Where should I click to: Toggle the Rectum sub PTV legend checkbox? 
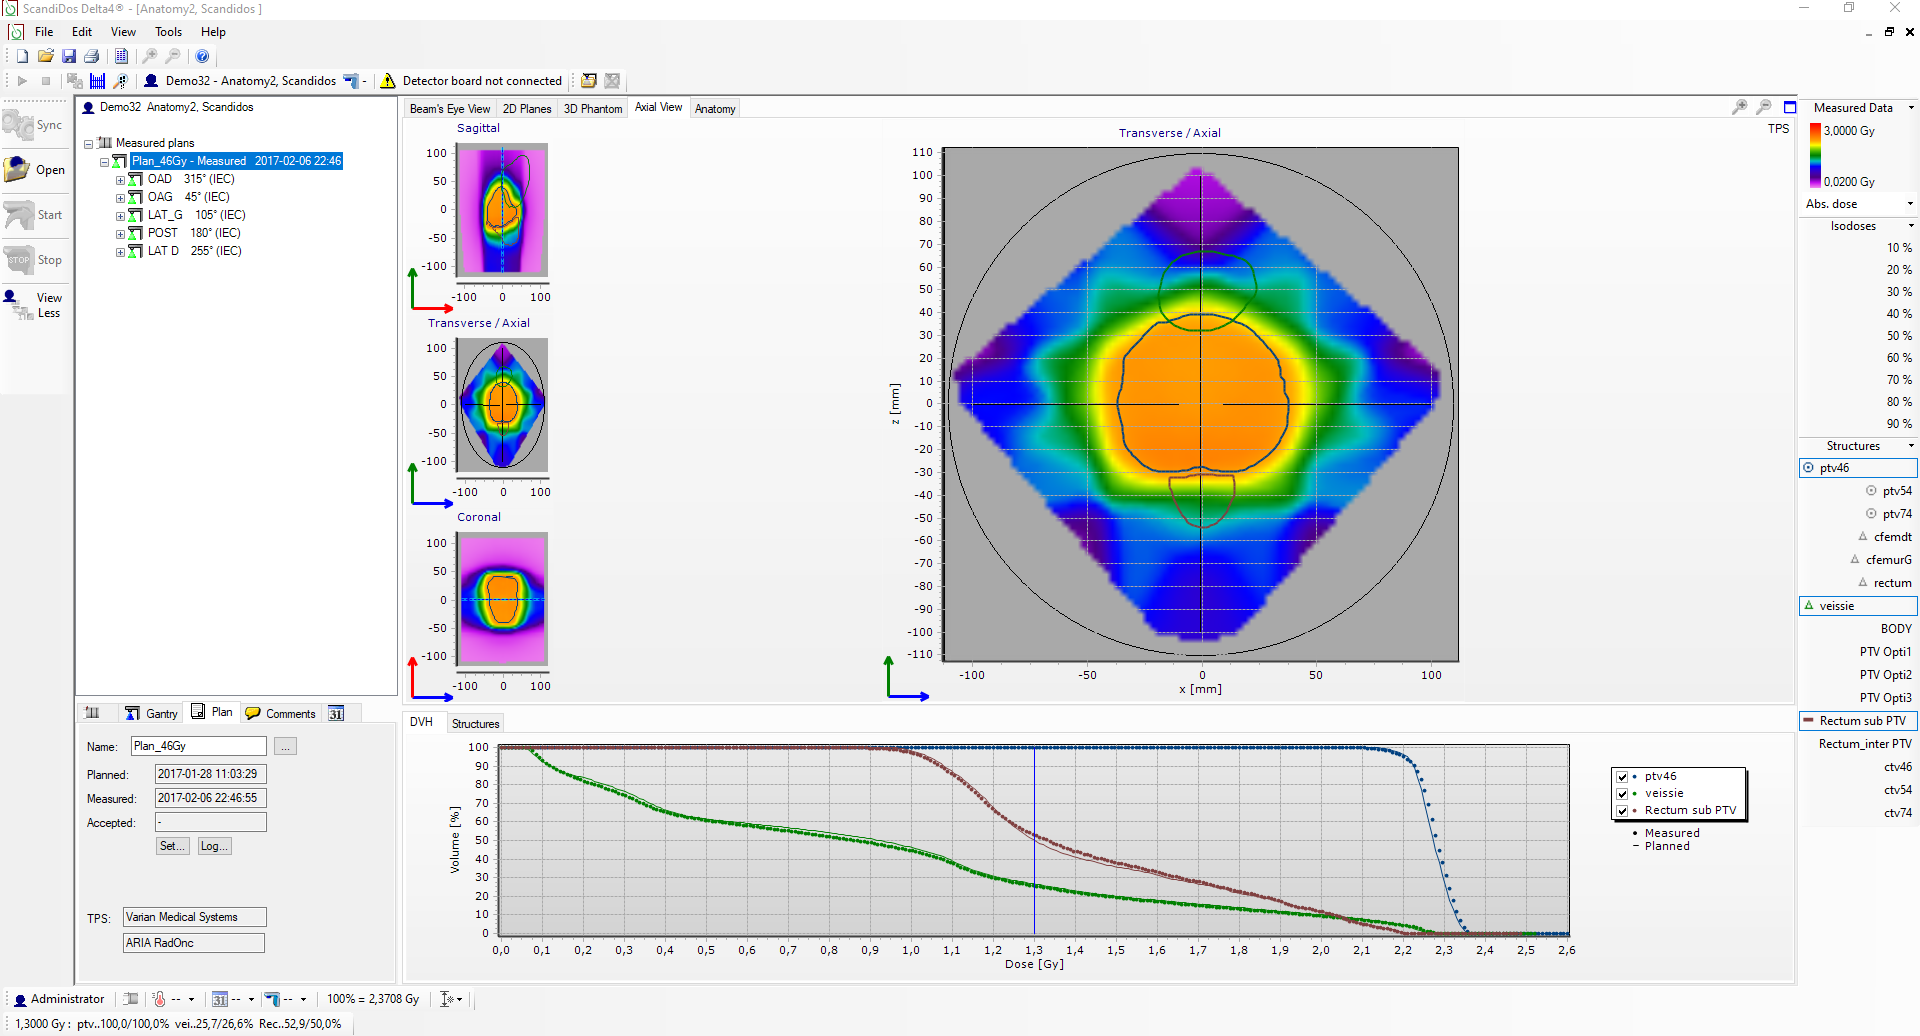coord(1622,811)
